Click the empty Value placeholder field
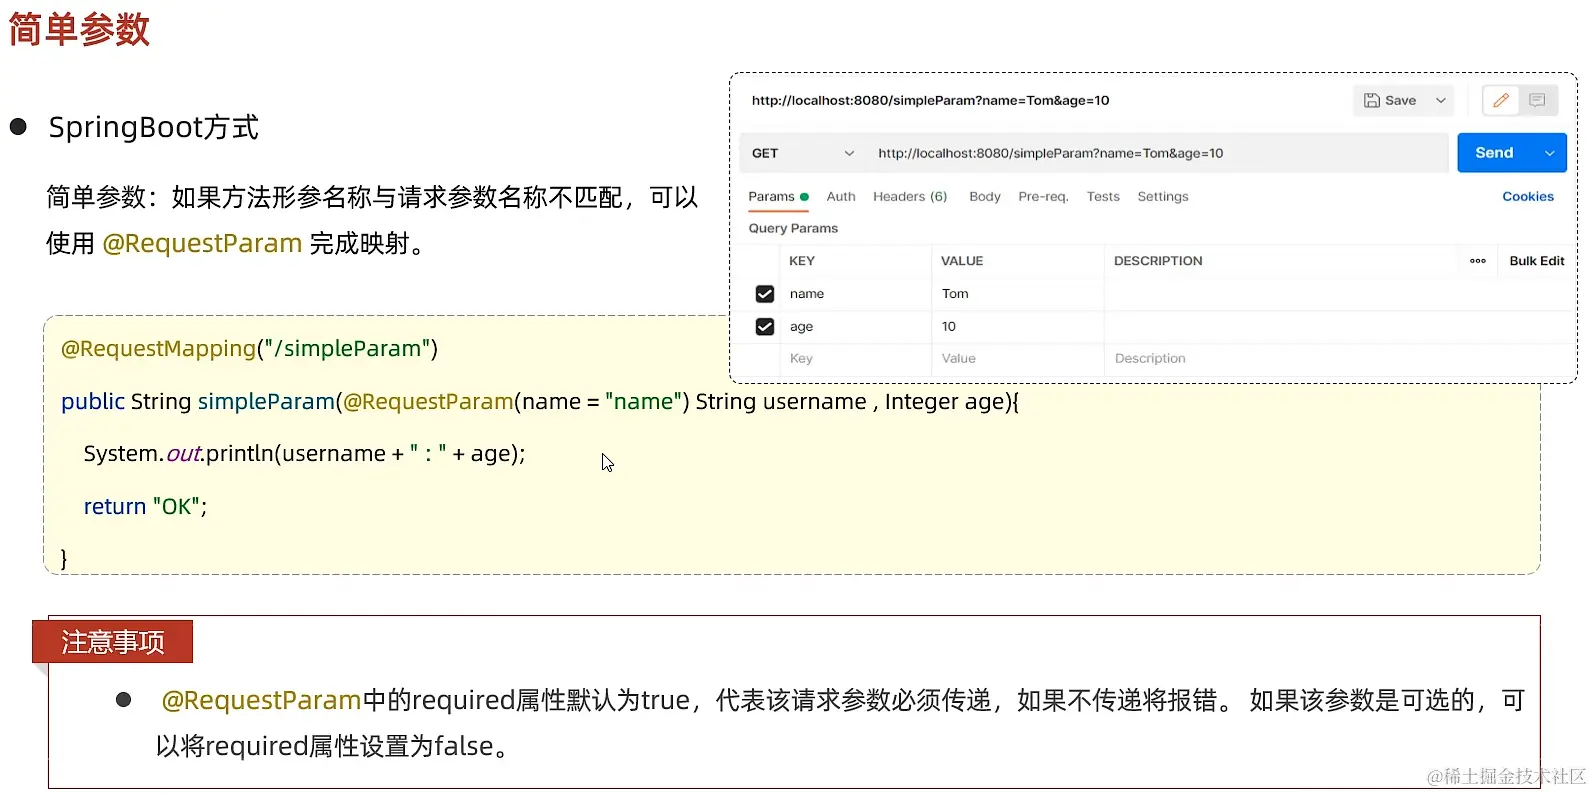Screen dimensions: 1593x793 pyautogui.click(x=1018, y=359)
